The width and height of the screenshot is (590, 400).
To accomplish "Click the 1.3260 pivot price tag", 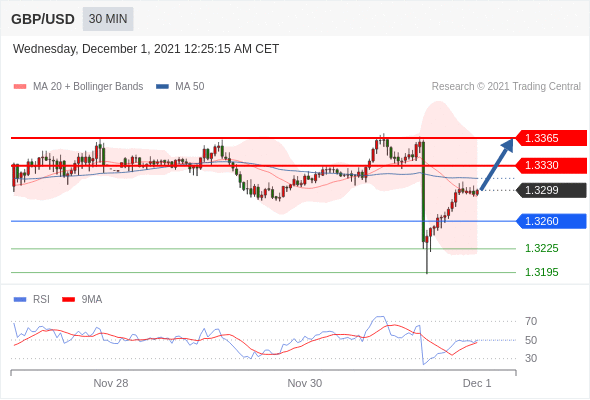I will pos(551,221).
